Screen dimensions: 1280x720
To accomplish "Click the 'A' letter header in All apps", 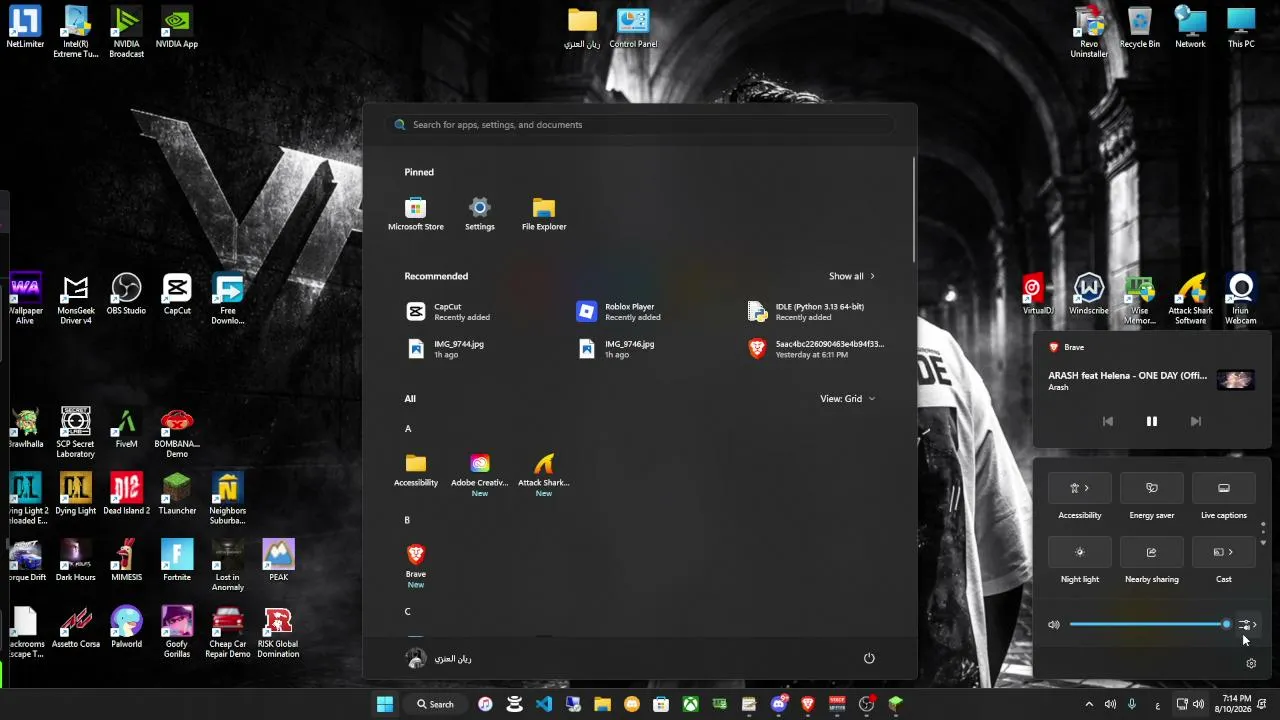I will click(x=408, y=429).
